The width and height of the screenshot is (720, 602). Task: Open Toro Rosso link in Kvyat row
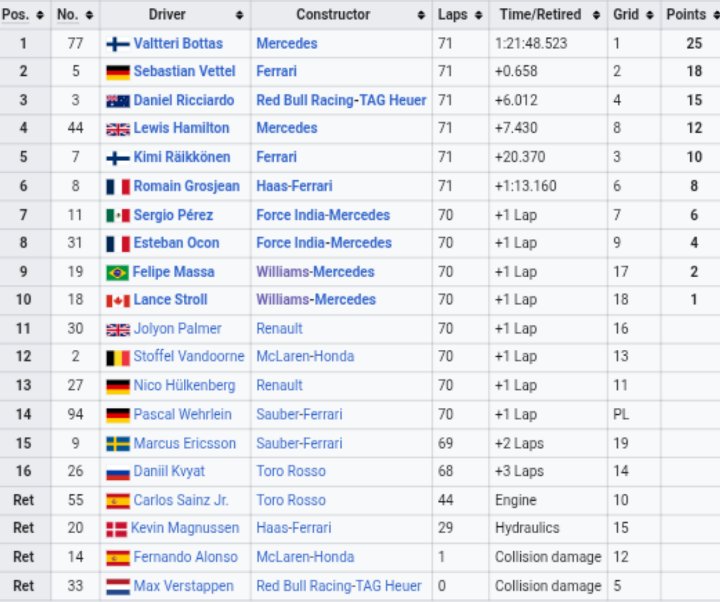point(291,471)
